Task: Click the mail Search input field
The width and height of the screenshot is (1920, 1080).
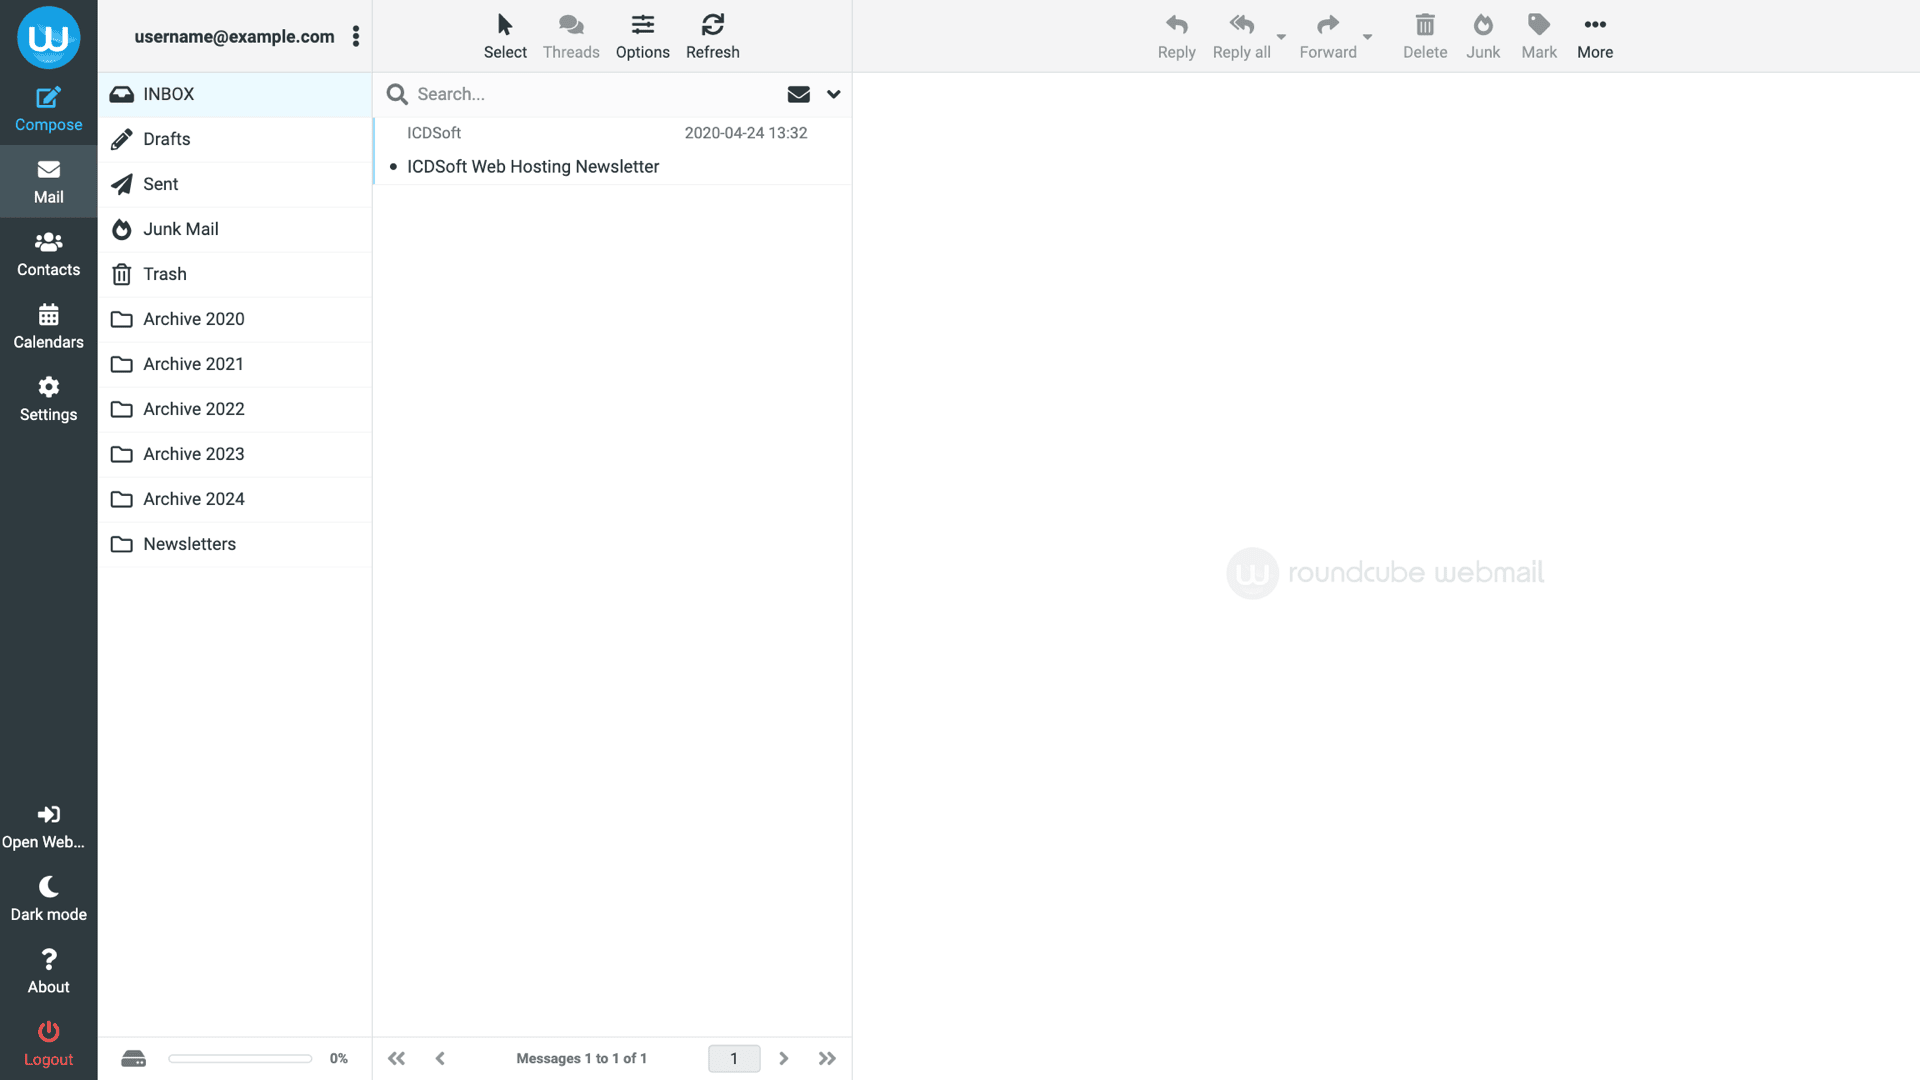Action: coord(590,94)
